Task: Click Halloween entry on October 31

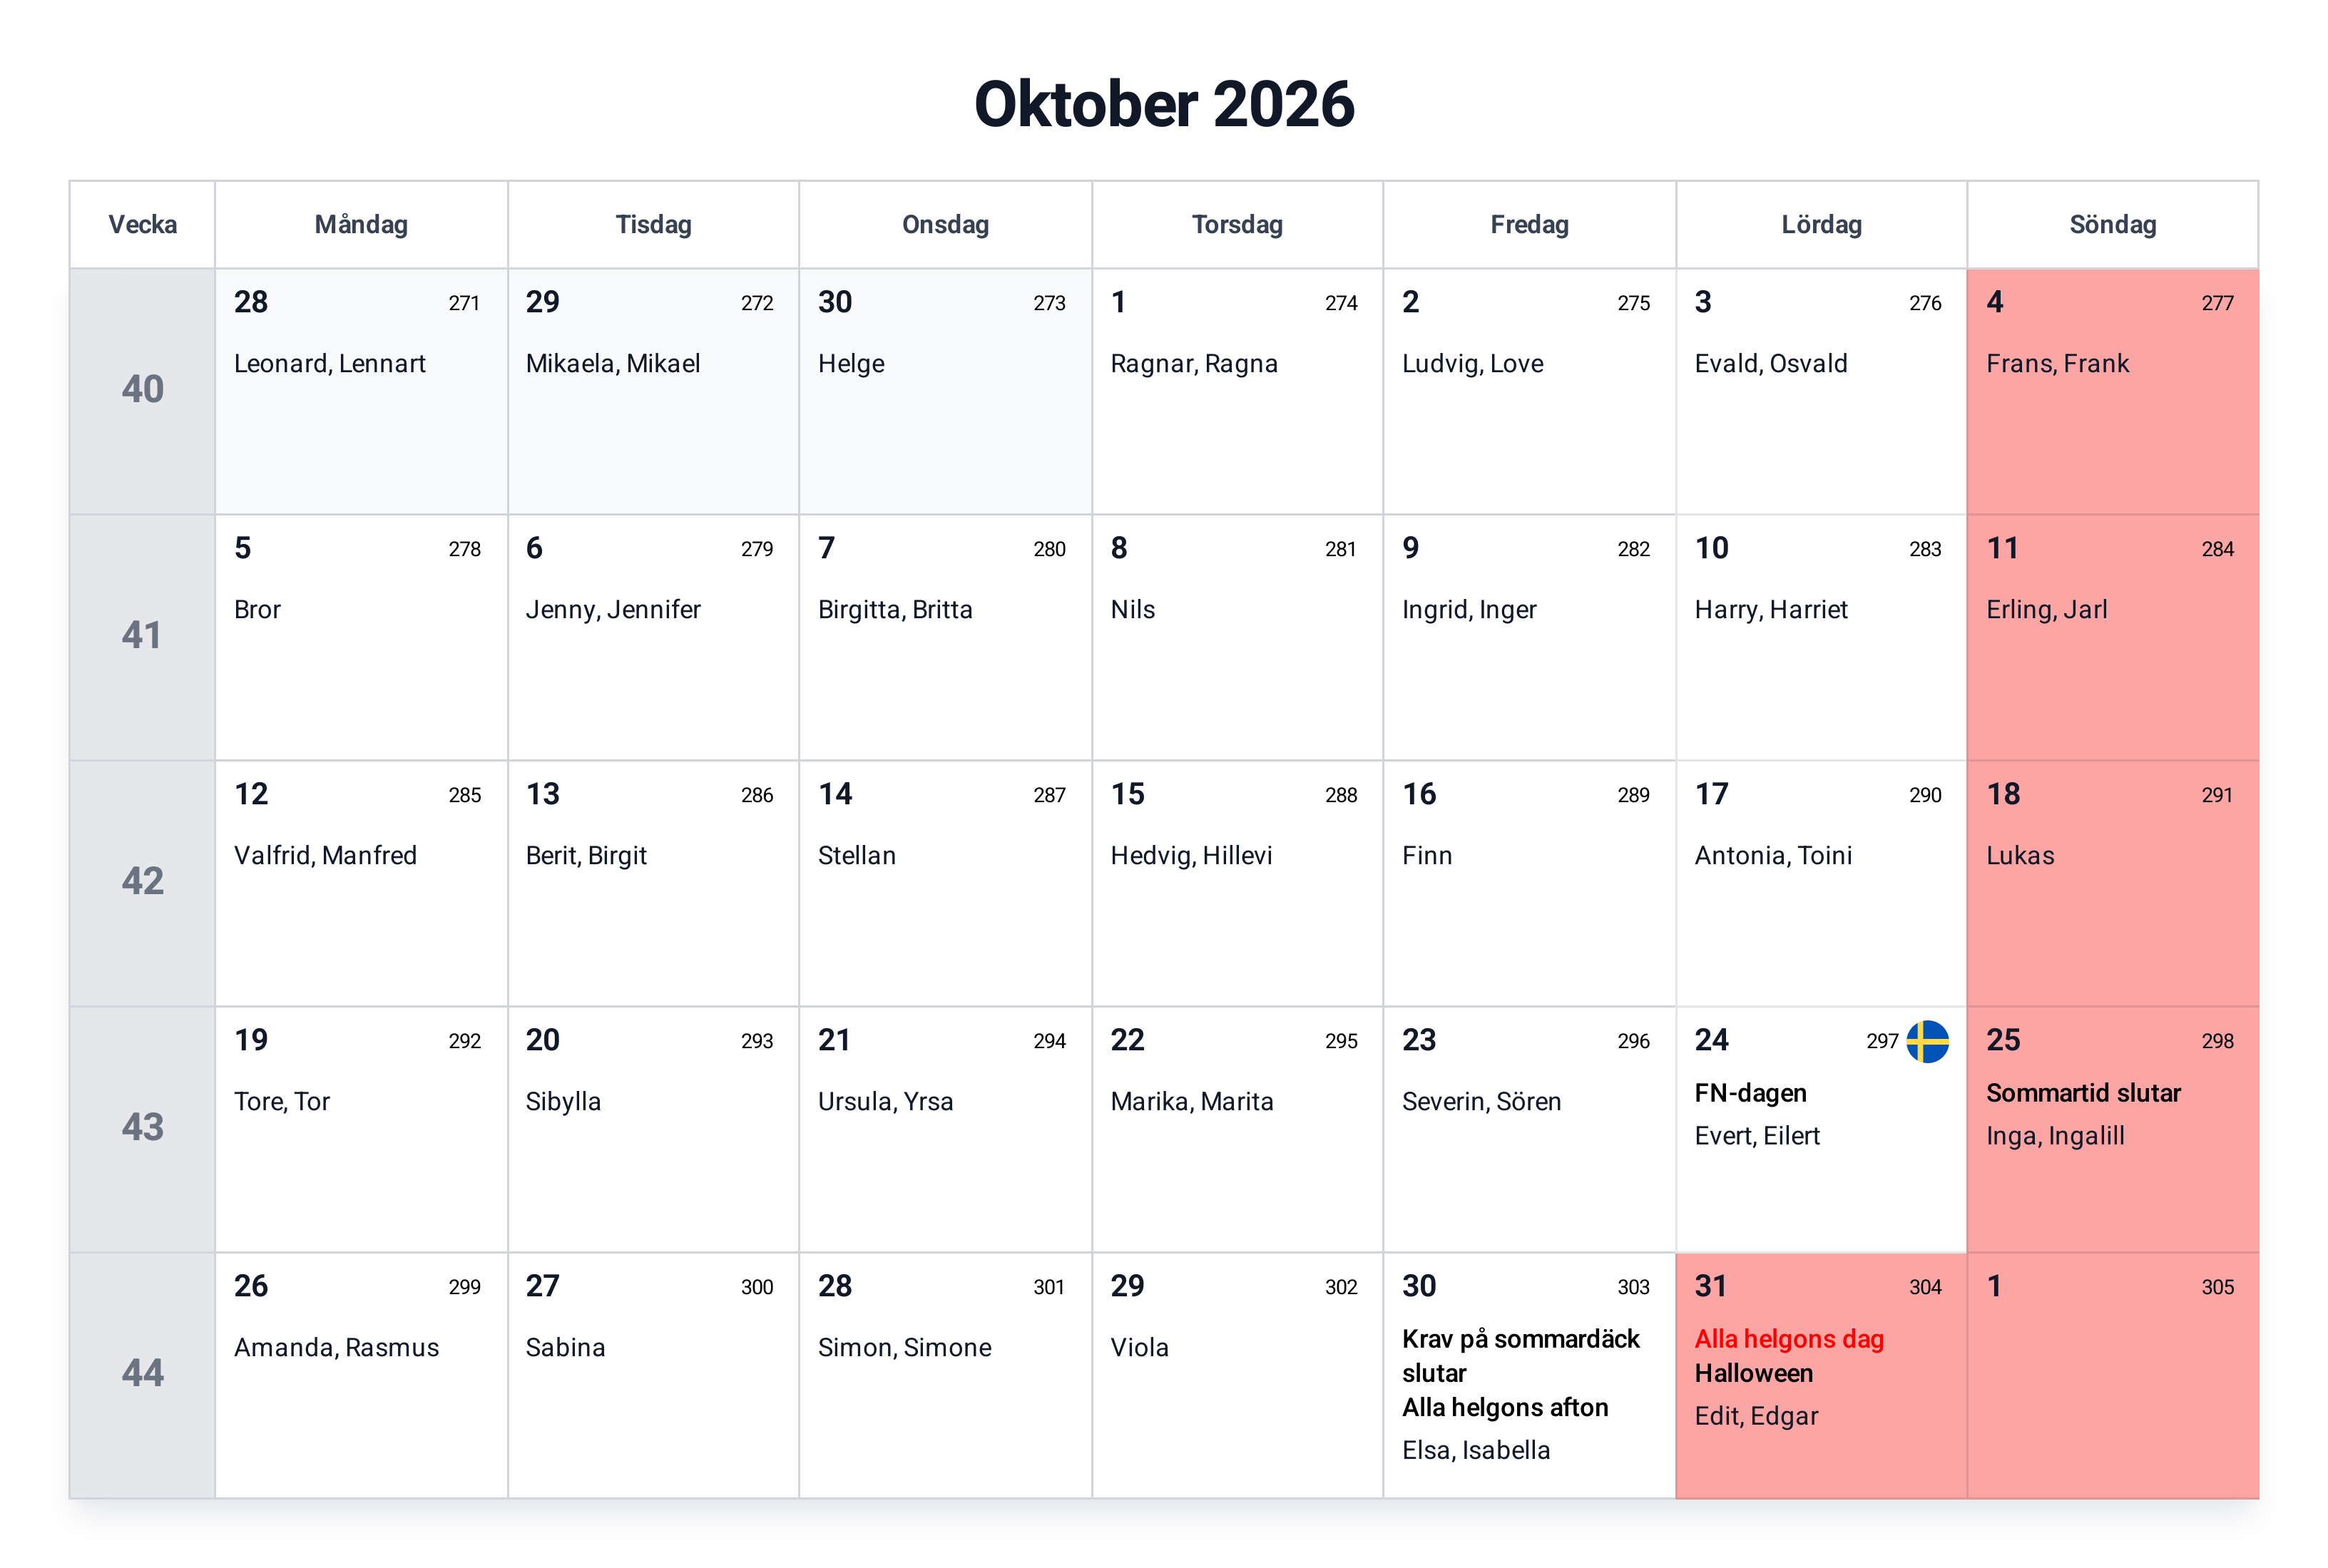Action: pos(1753,1373)
